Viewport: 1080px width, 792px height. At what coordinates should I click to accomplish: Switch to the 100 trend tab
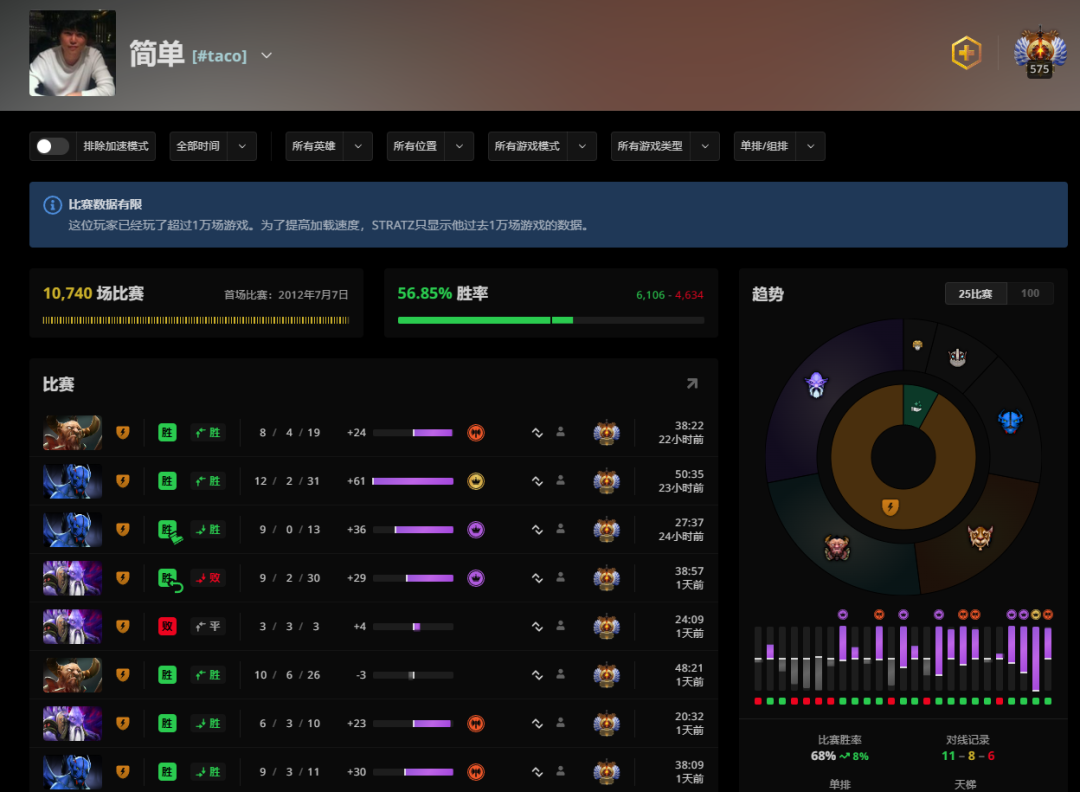(x=1030, y=293)
